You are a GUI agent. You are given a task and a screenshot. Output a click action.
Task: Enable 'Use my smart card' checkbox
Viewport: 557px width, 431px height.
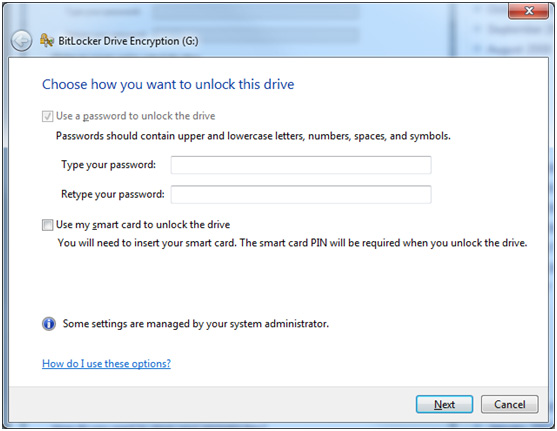pyautogui.click(x=47, y=225)
